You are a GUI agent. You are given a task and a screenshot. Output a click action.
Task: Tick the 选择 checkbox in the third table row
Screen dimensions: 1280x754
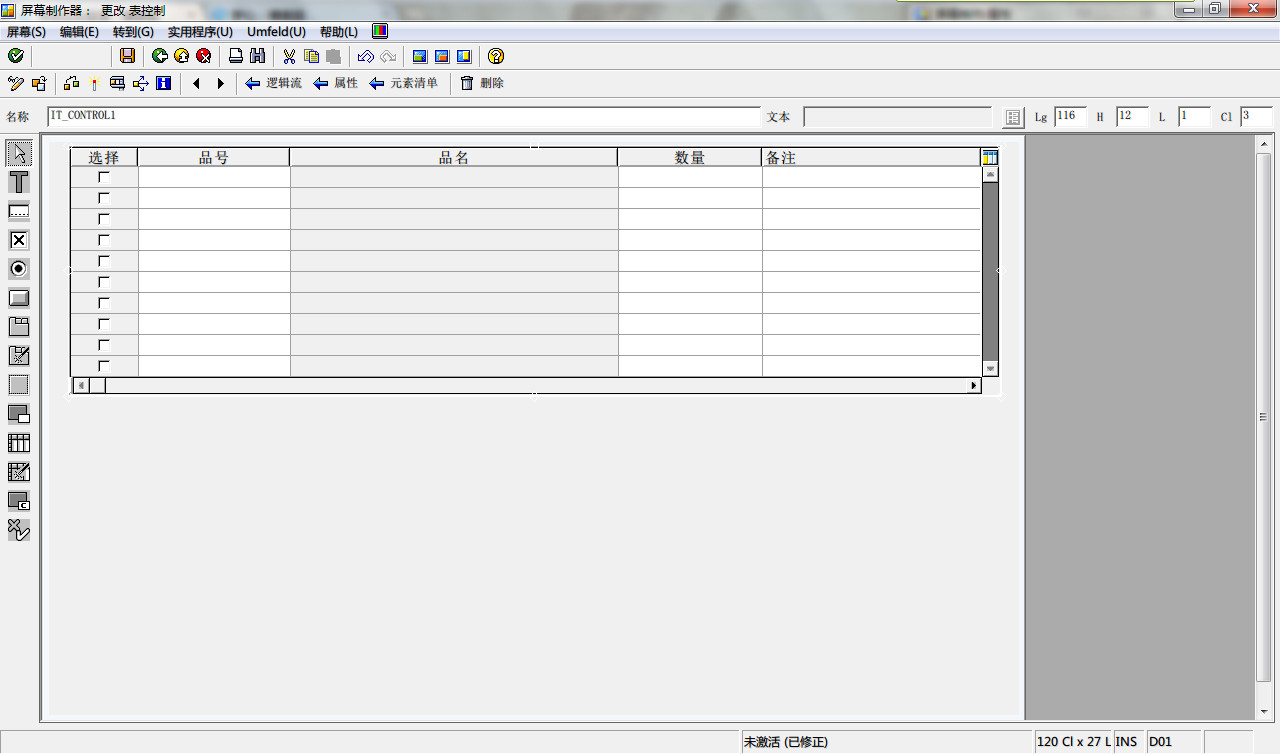click(104, 219)
